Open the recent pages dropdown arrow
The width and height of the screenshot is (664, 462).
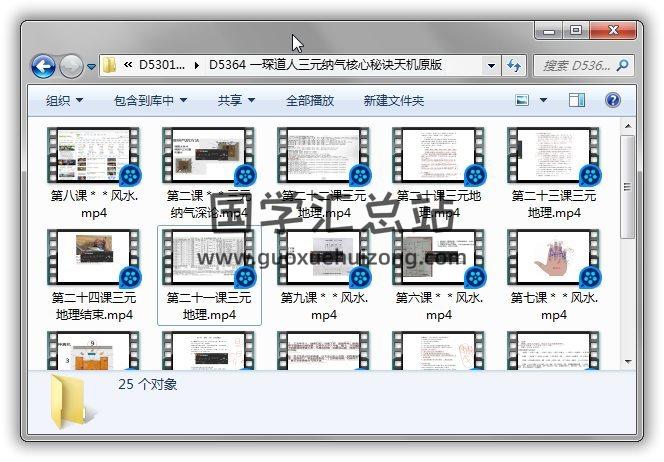(91, 67)
